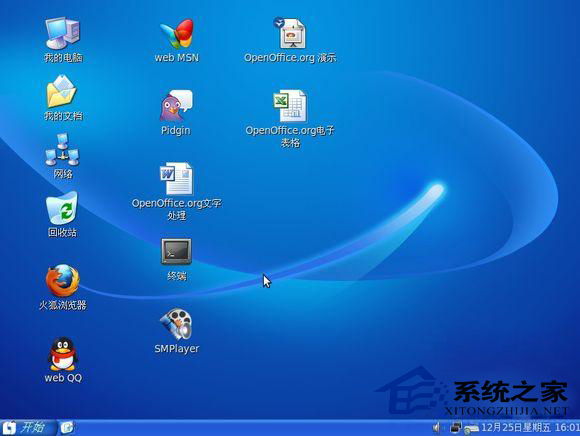The width and height of the screenshot is (580, 436).
Task: Click the drive tray icon beside the date
Action: coord(471,429)
